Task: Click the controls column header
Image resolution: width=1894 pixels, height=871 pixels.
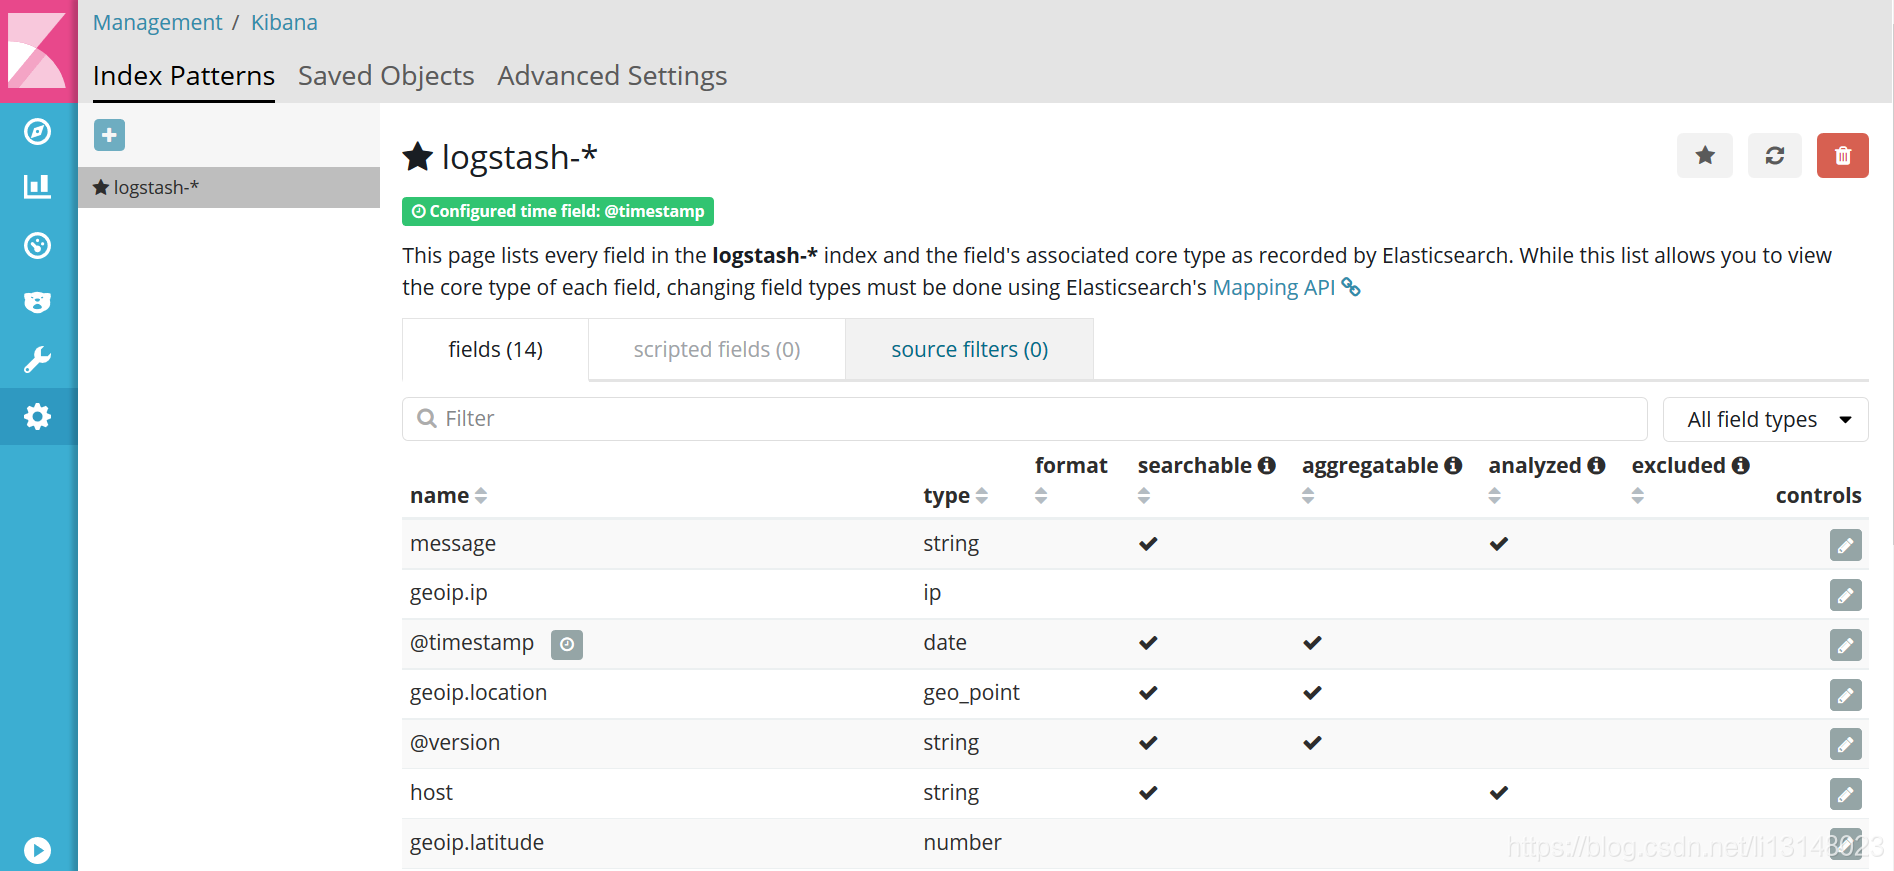Action: click(x=1818, y=495)
